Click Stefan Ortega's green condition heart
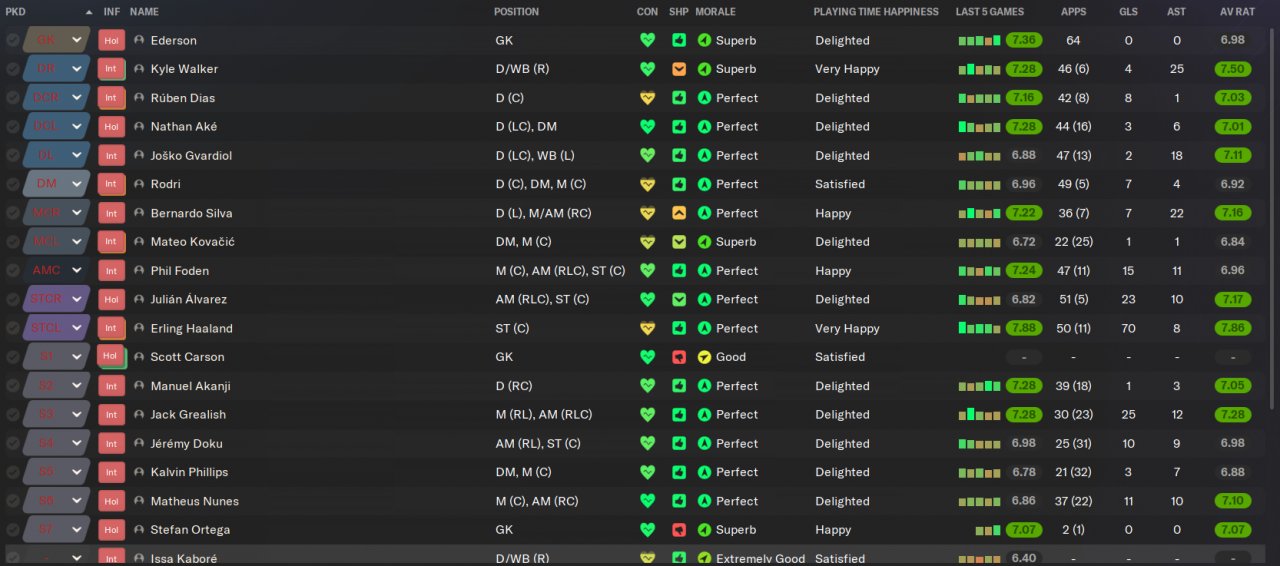The image size is (1280, 566). click(x=648, y=530)
